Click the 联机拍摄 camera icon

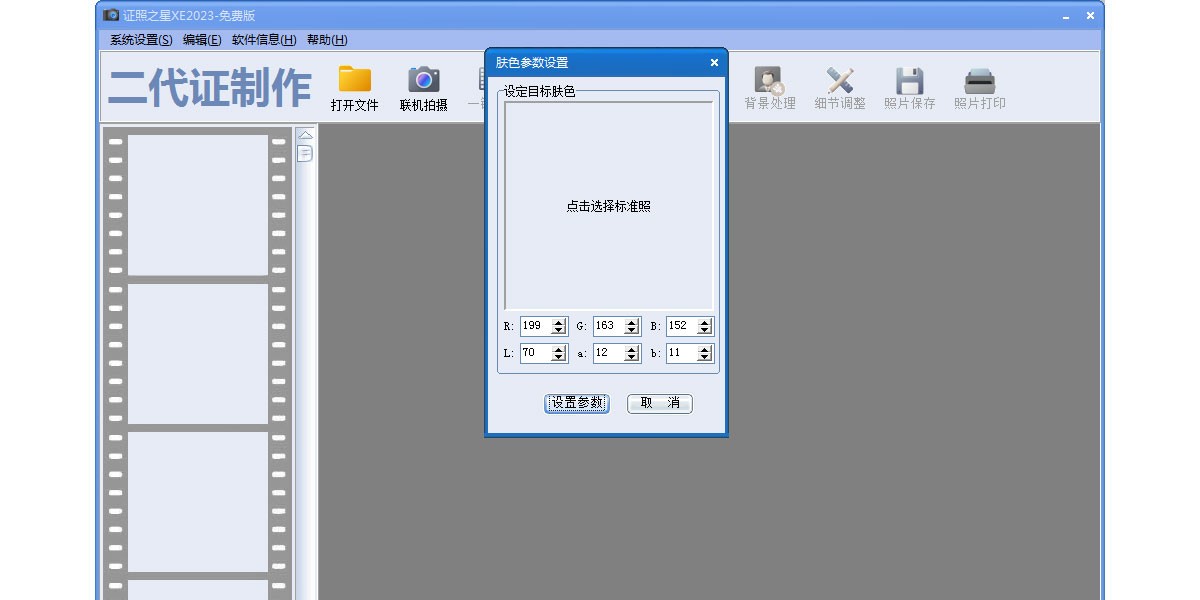(423, 81)
